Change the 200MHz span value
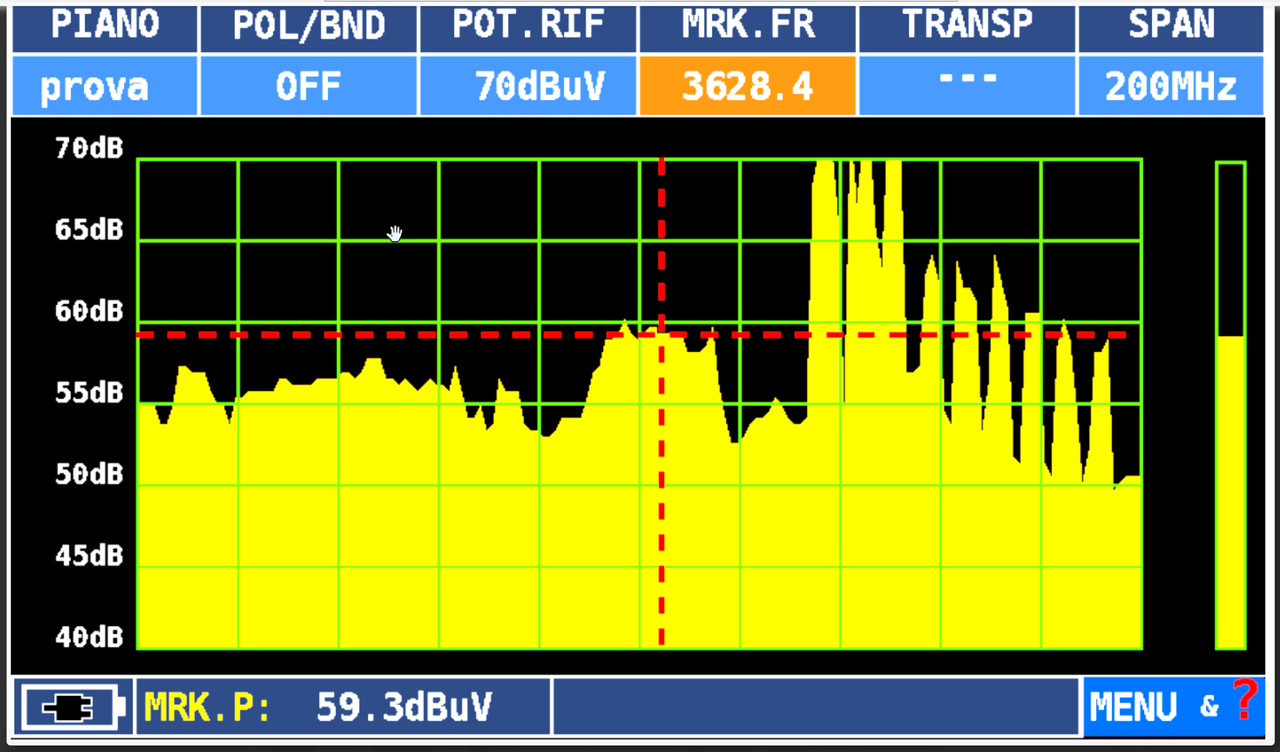1280x752 pixels. [1172, 86]
